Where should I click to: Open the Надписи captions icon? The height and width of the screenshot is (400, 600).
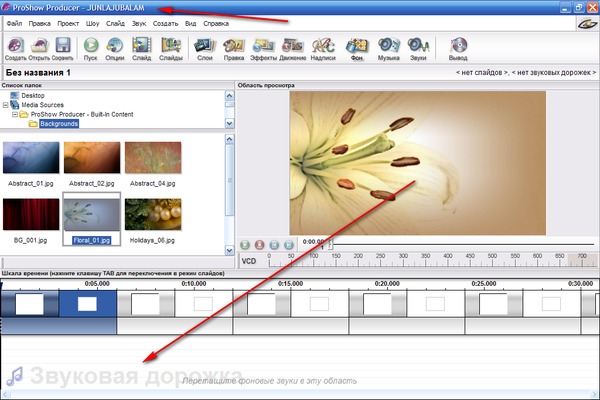[x=323, y=49]
